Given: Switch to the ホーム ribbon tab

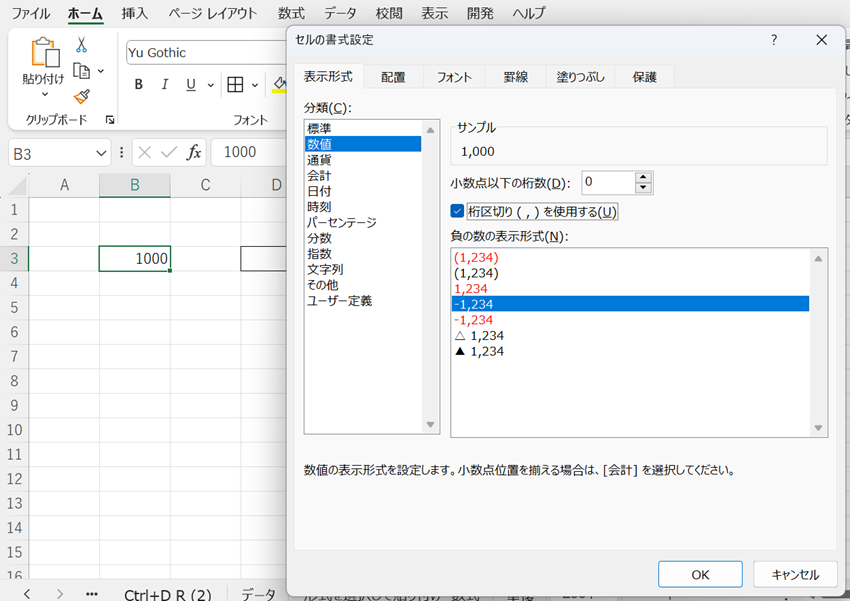Looking at the screenshot, I should pos(85,13).
